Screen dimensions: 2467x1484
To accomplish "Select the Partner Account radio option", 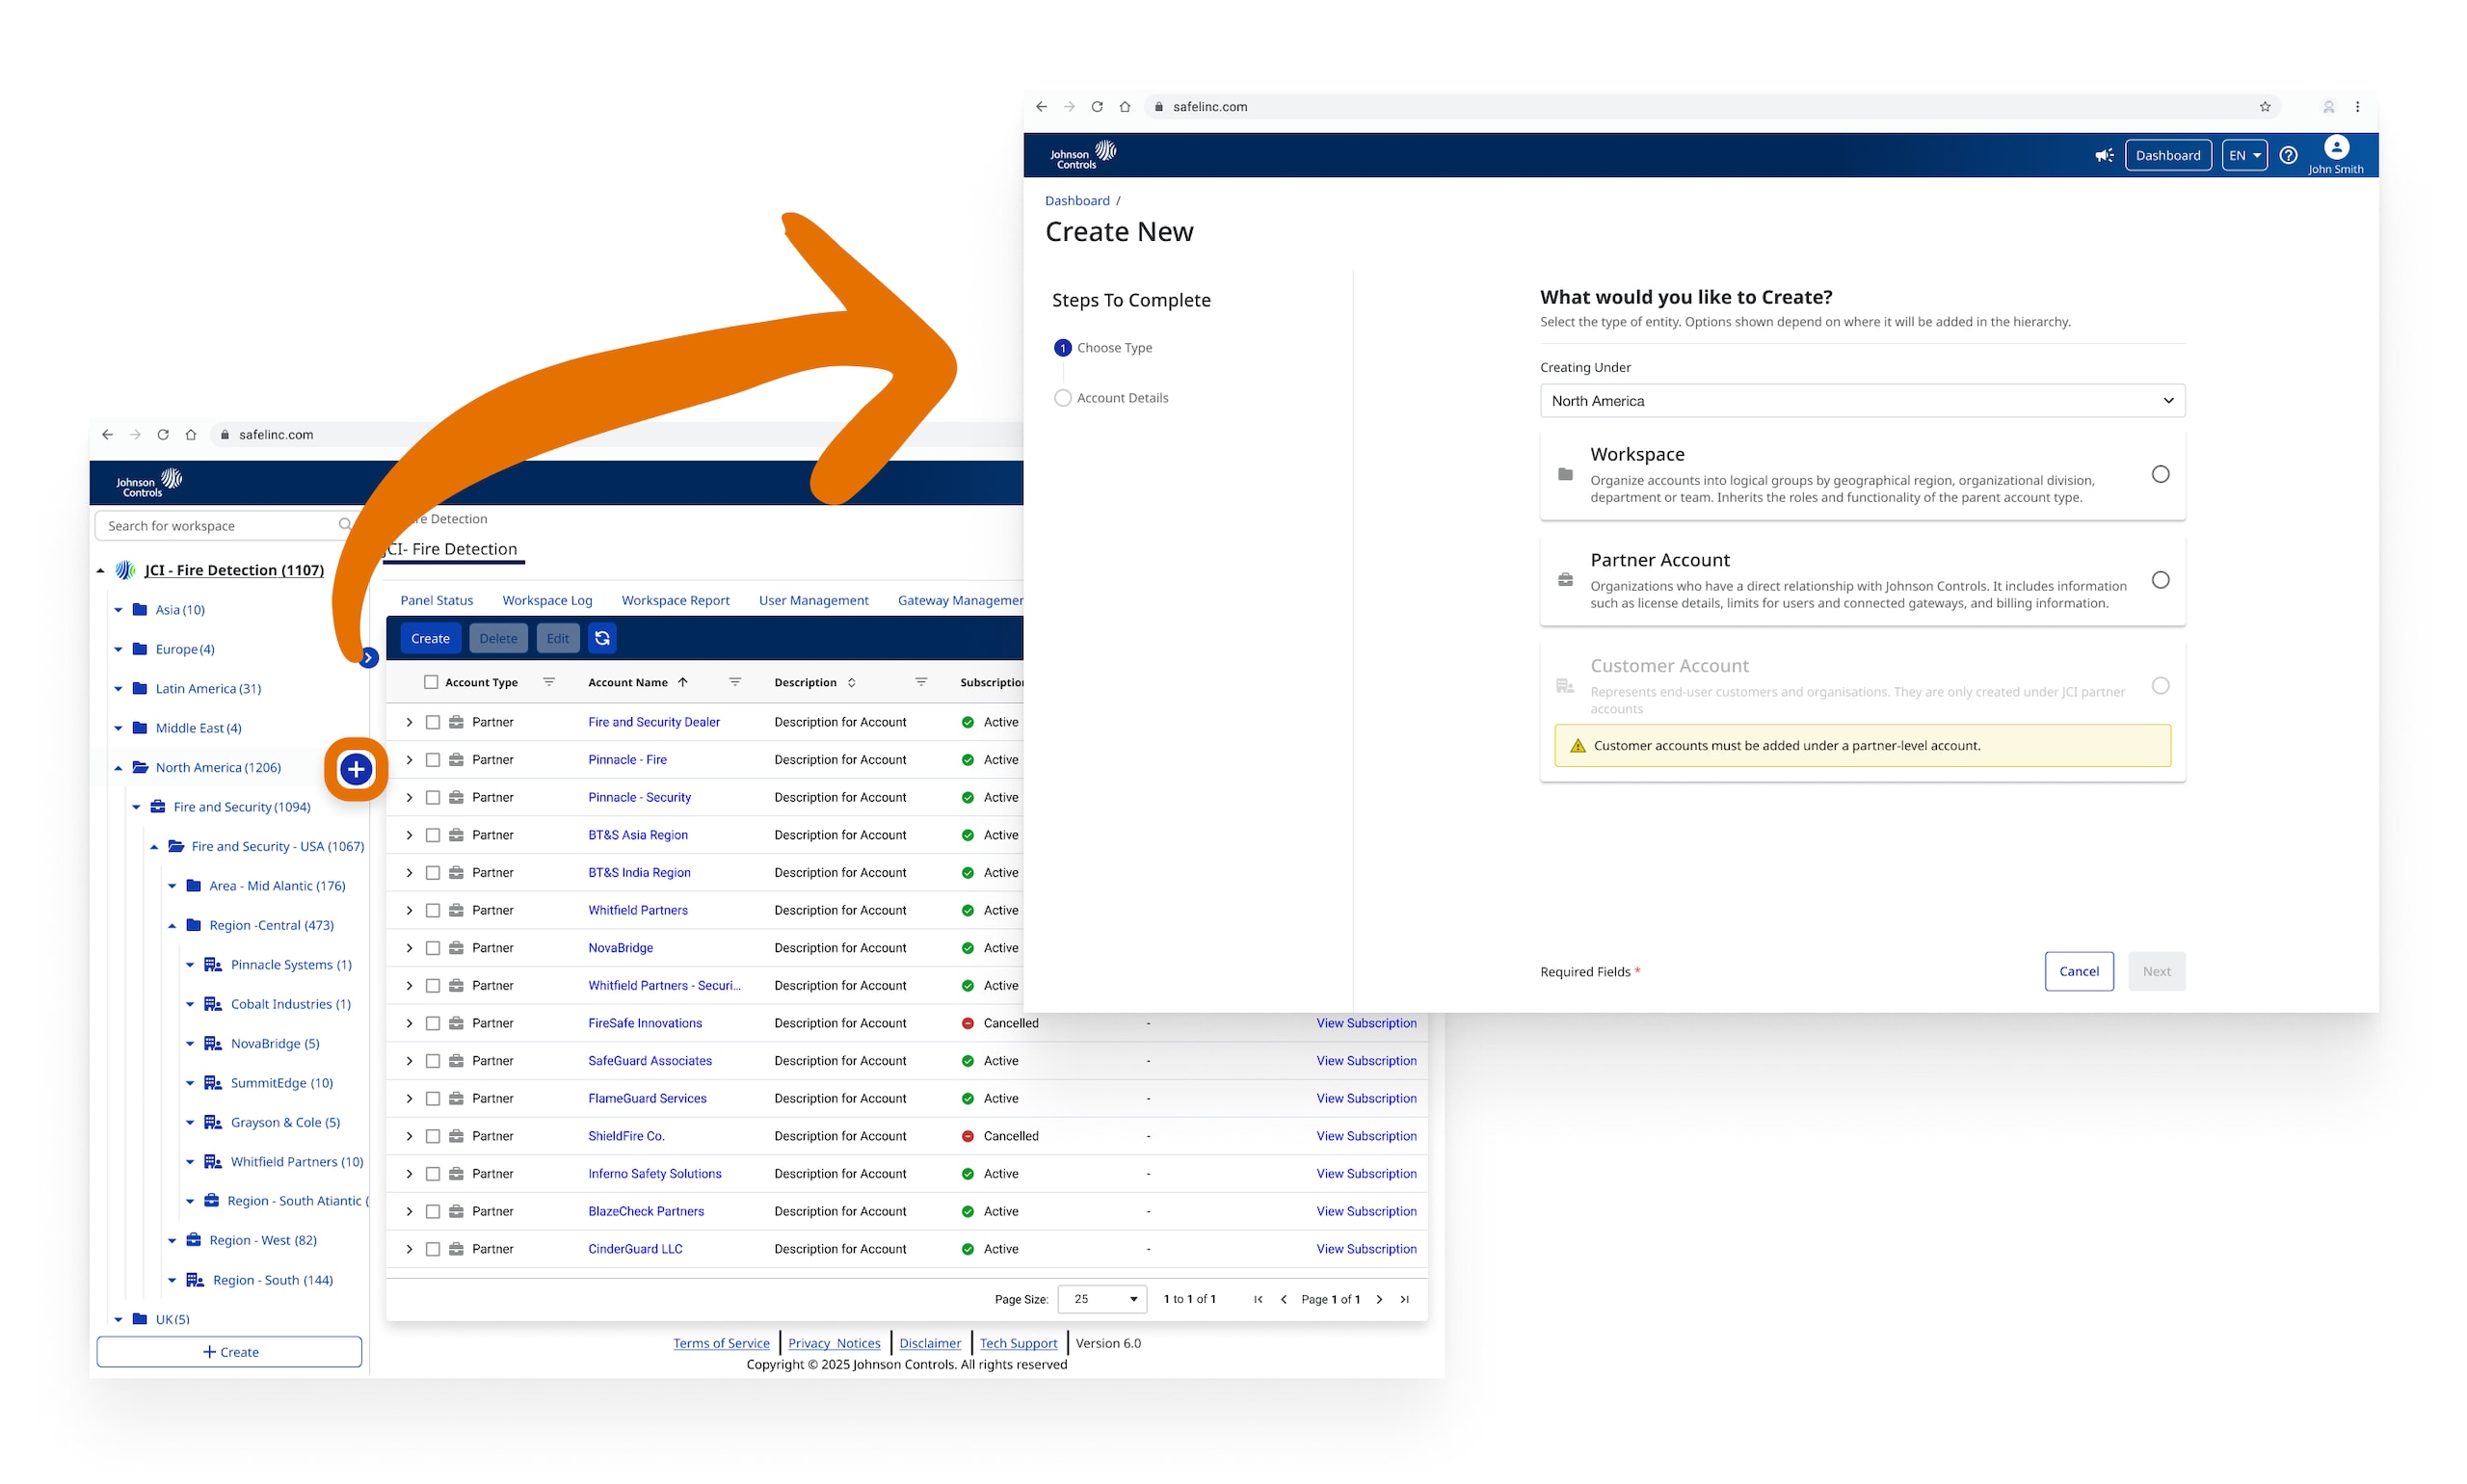I will (x=2160, y=580).
